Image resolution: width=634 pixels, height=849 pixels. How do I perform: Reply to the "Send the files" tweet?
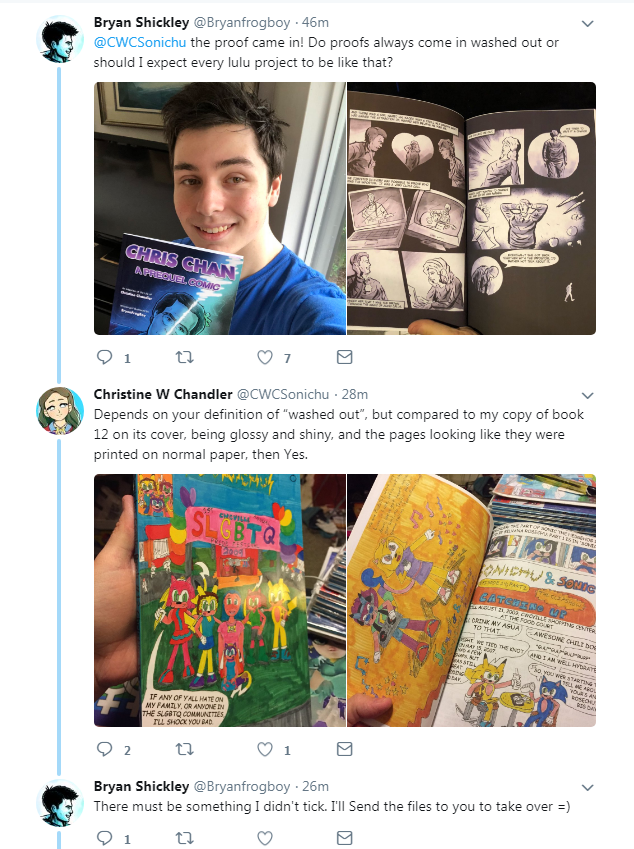104,838
